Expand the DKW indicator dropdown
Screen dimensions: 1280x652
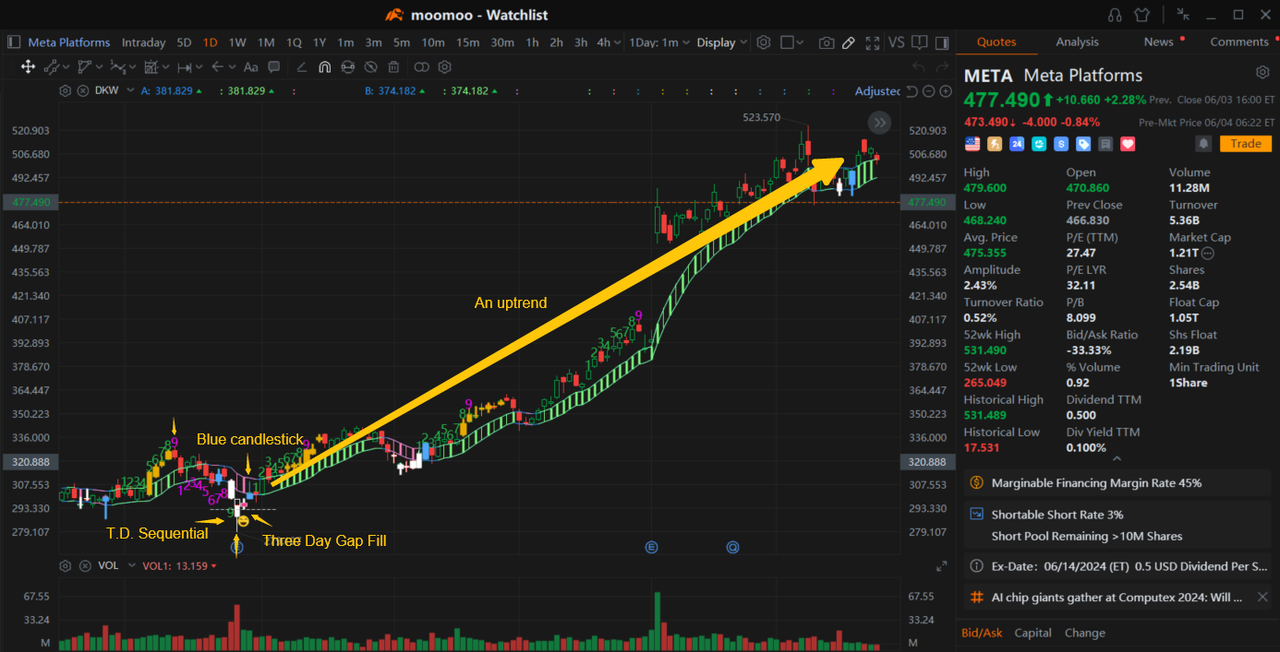point(130,90)
